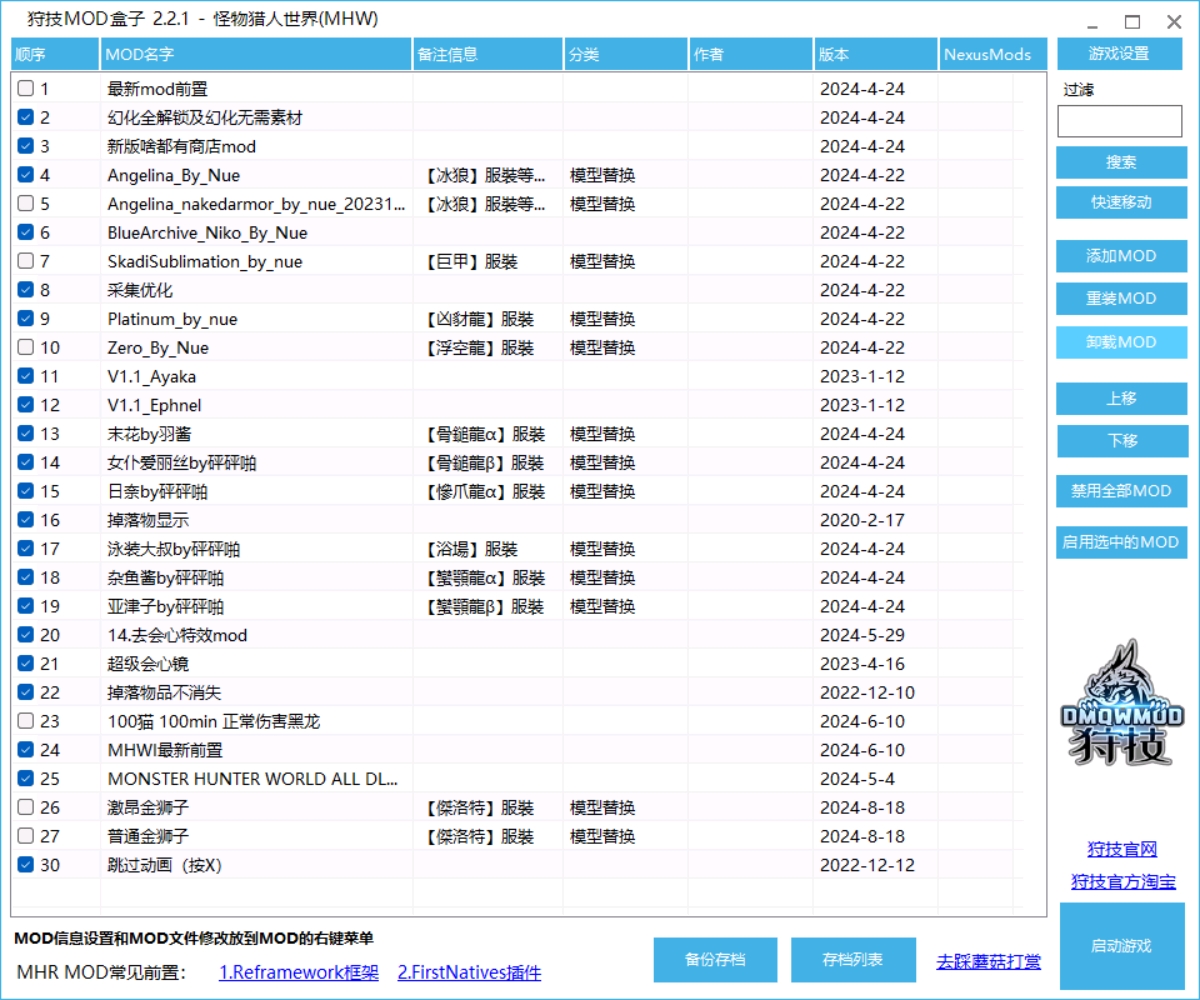Move mod down with 下移
Image resolution: width=1200 pixels, height=1000 pixels.
coord(1122,441)
